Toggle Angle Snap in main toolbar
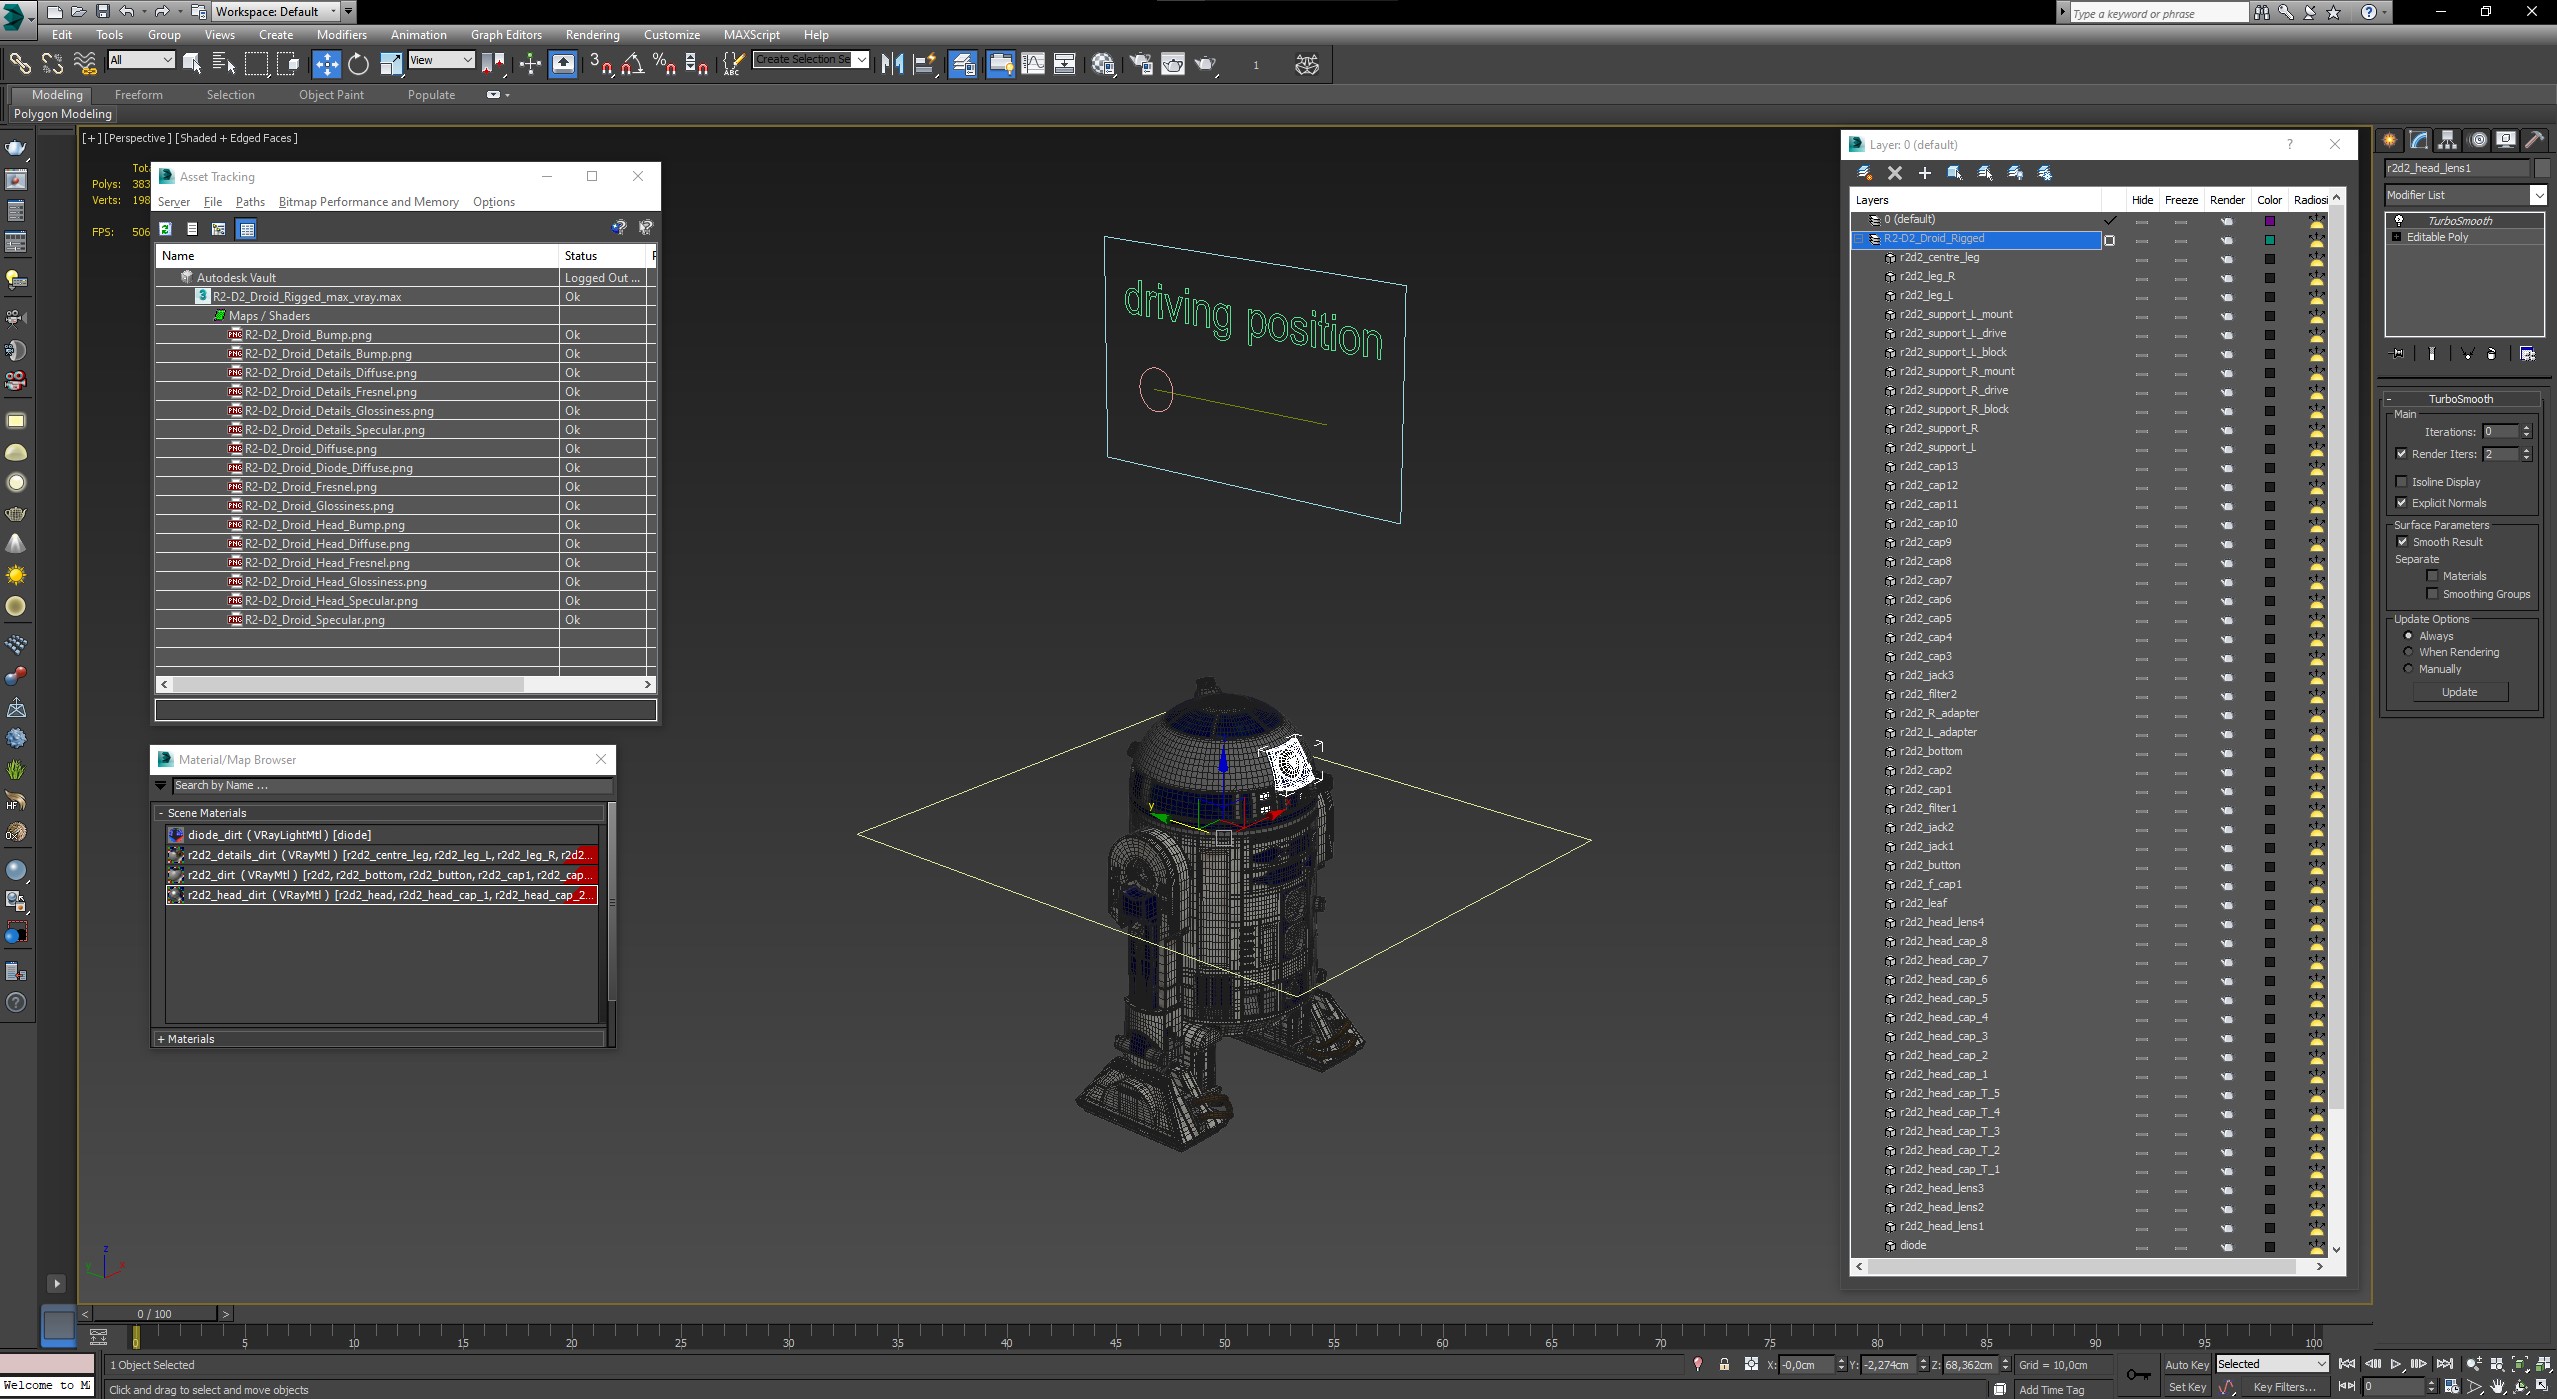The image size is (2557, 1399). [x=631, y=65]
